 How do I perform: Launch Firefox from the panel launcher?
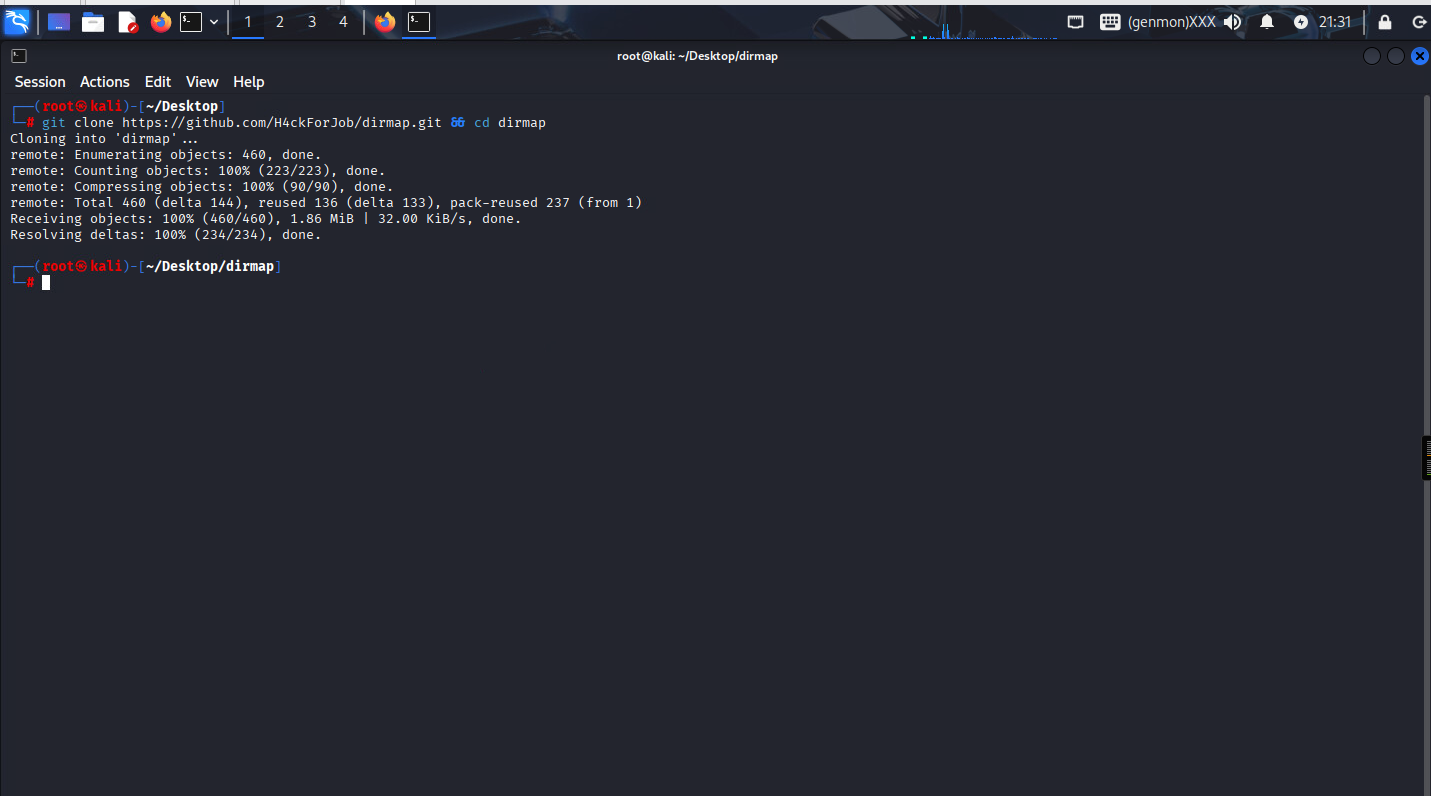161,22
